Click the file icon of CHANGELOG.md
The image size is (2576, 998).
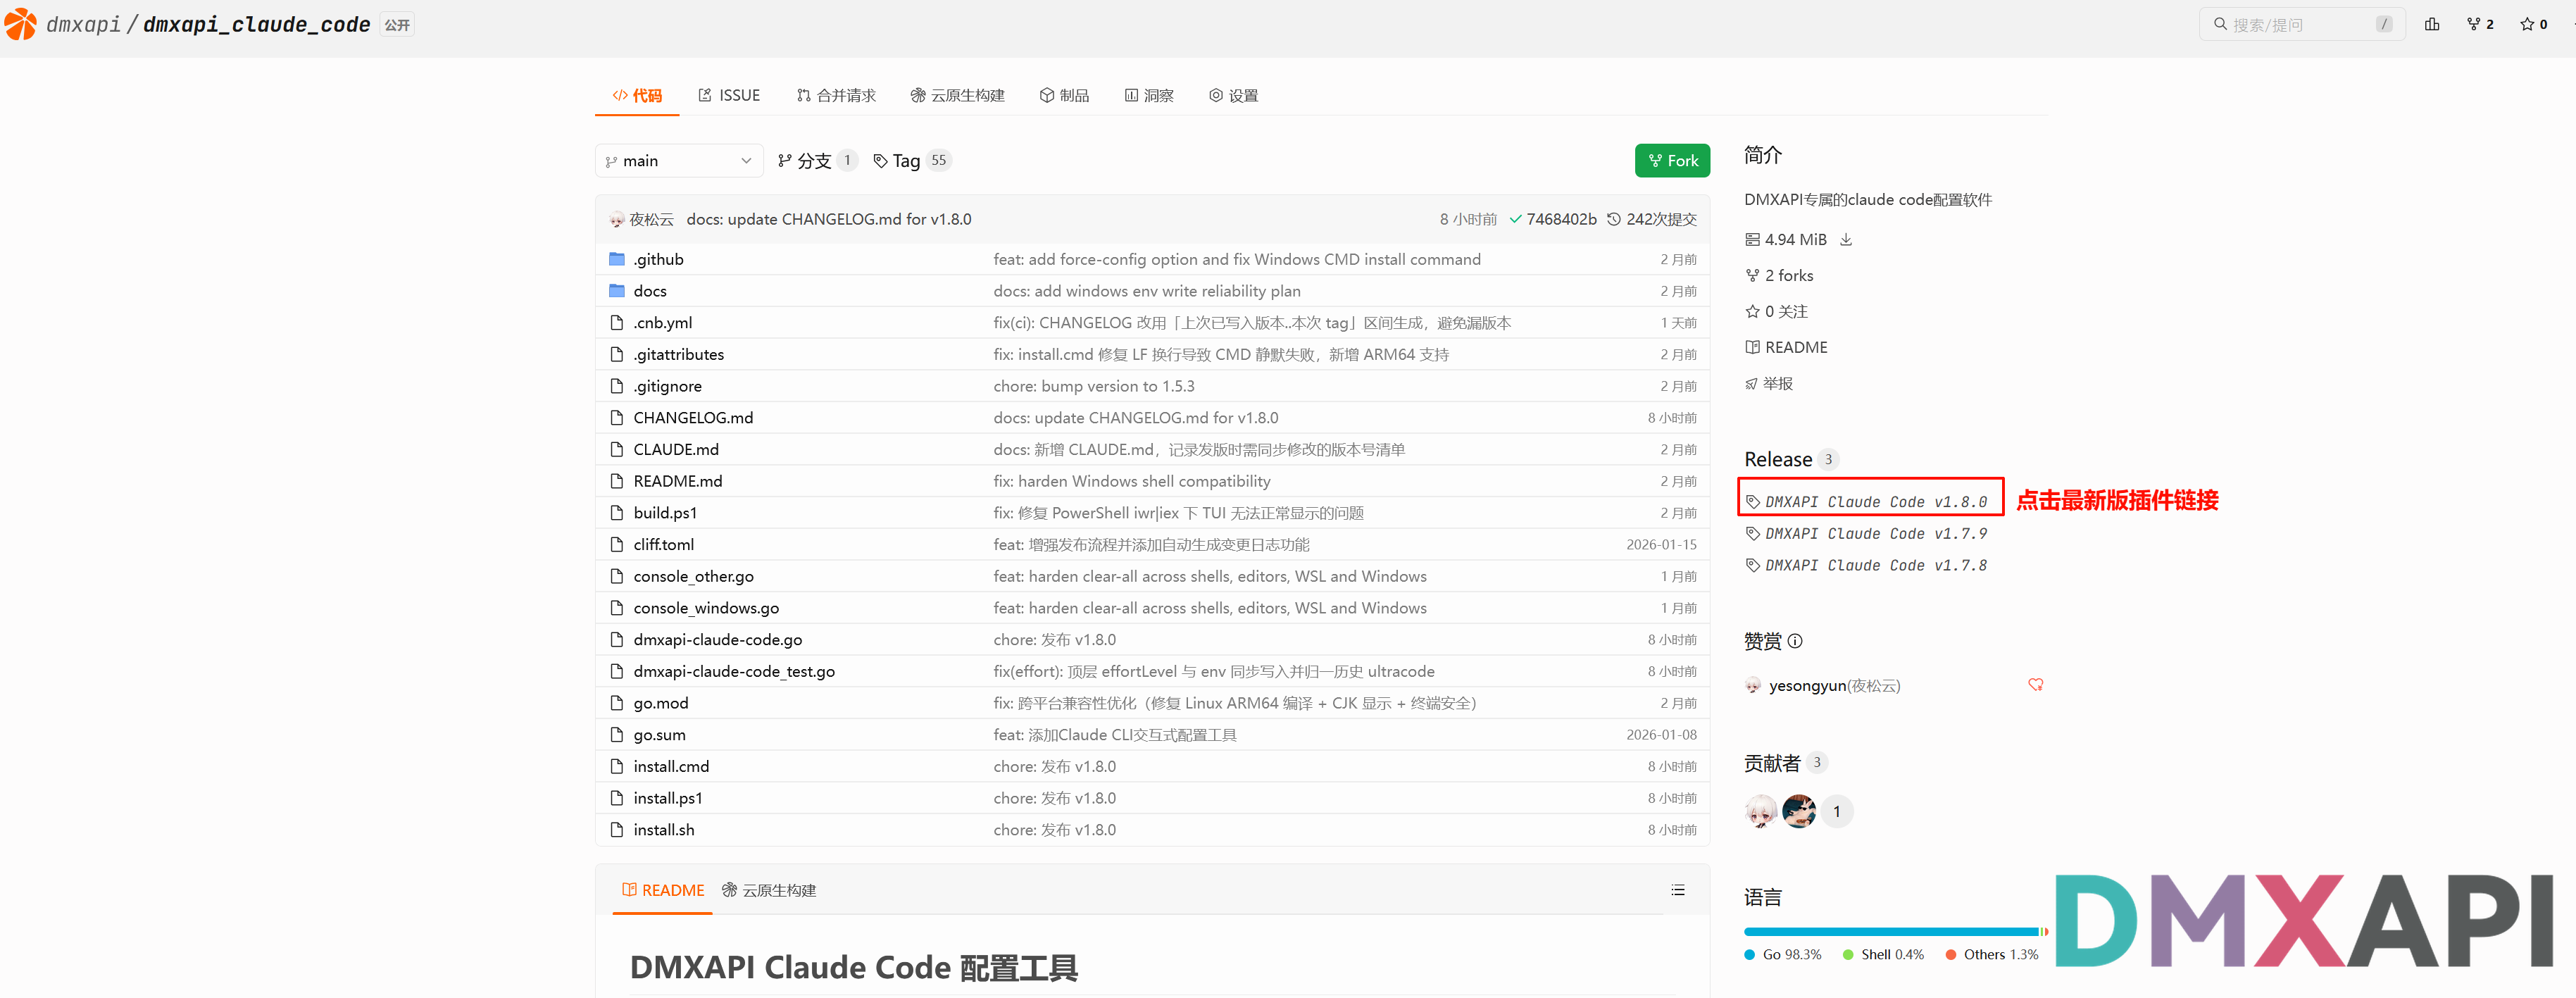(617, 418)
